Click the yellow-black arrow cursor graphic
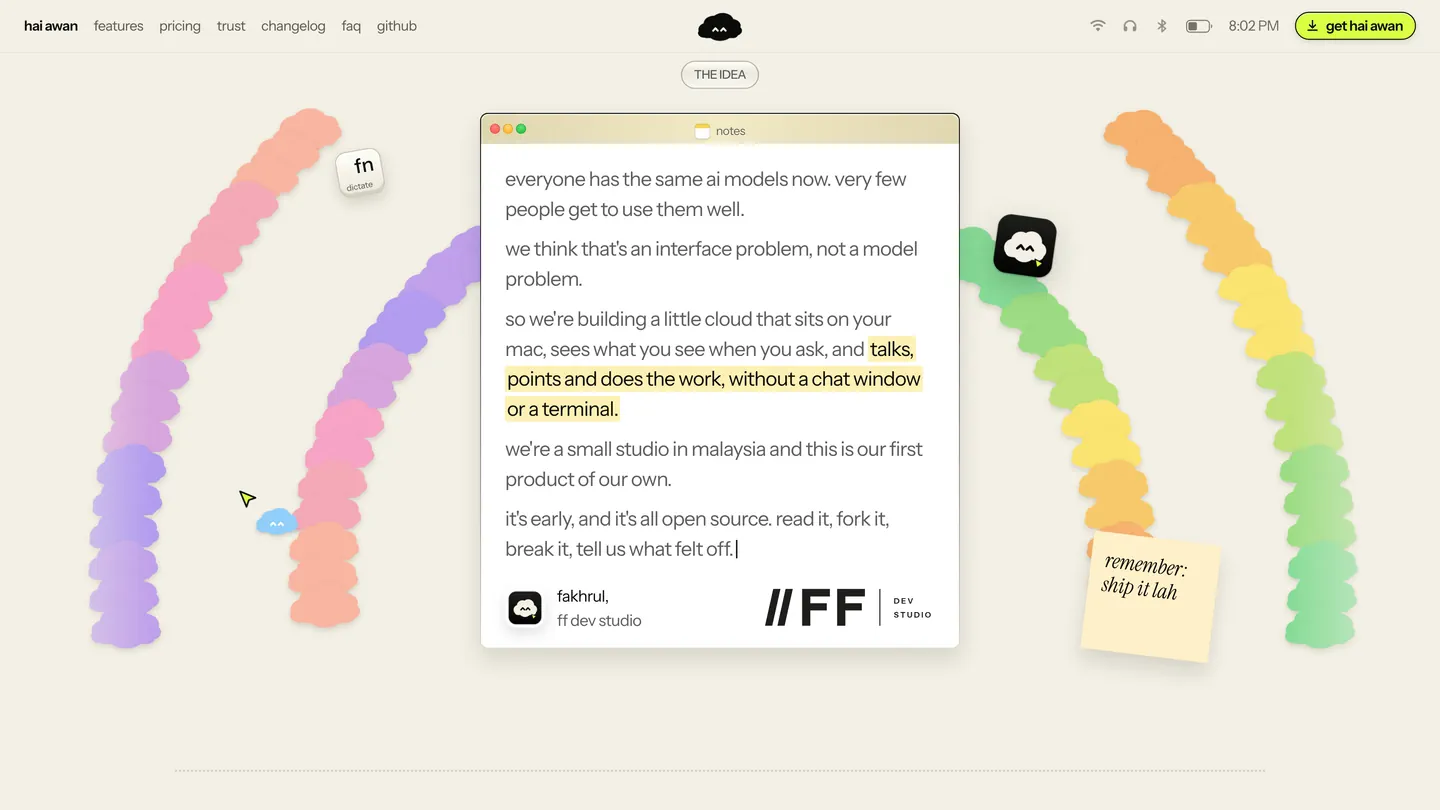The width and height of the screenshot is (1440, 810). coord(247,498)
